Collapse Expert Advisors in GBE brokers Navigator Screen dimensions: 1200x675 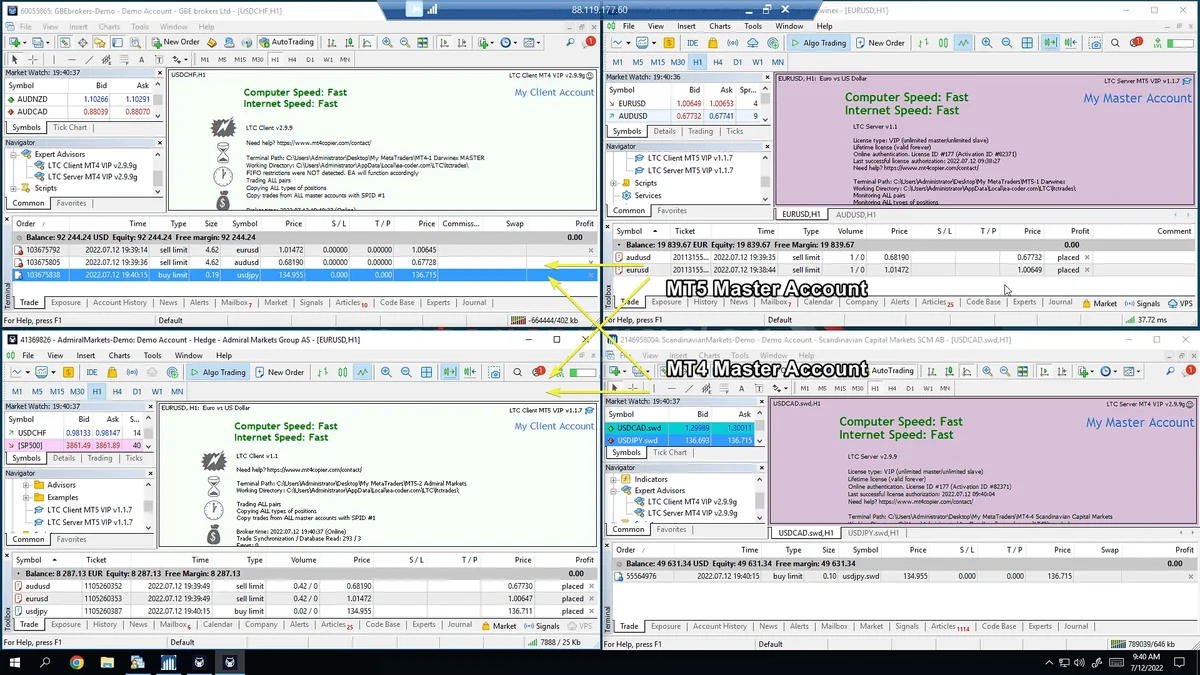[14, 154]
